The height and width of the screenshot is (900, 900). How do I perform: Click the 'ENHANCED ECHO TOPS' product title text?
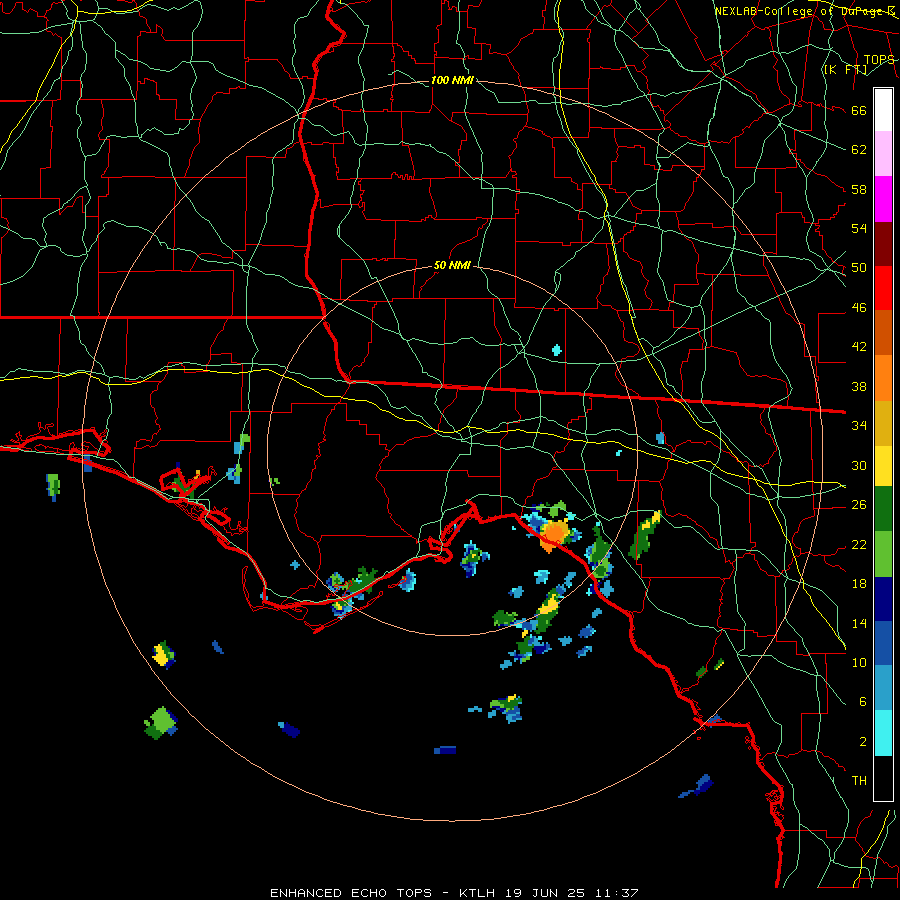[351, 893]
